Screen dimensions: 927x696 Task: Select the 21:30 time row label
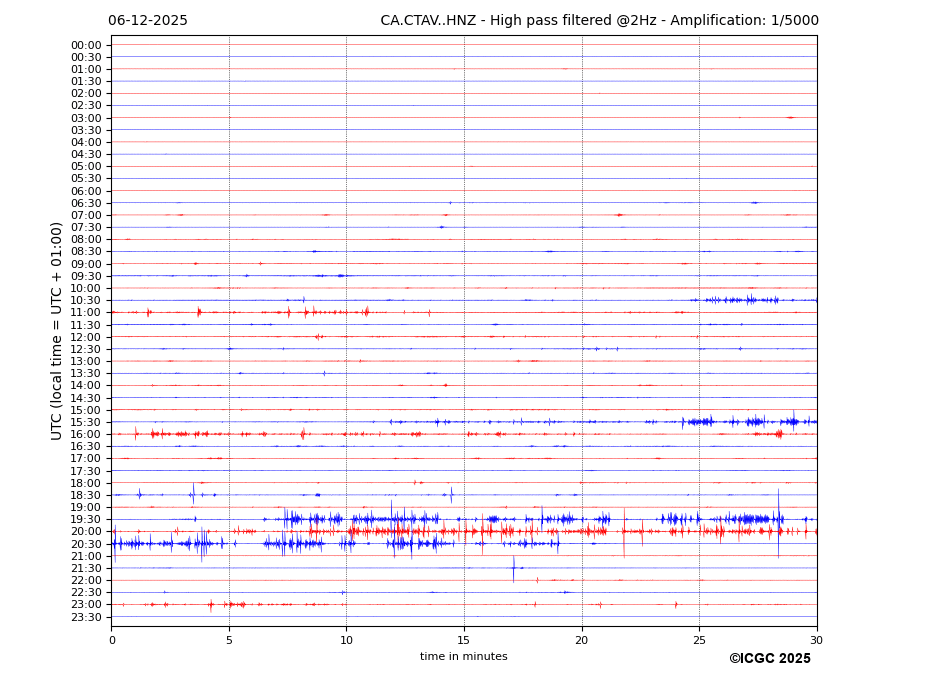click(x=86, y=568)
